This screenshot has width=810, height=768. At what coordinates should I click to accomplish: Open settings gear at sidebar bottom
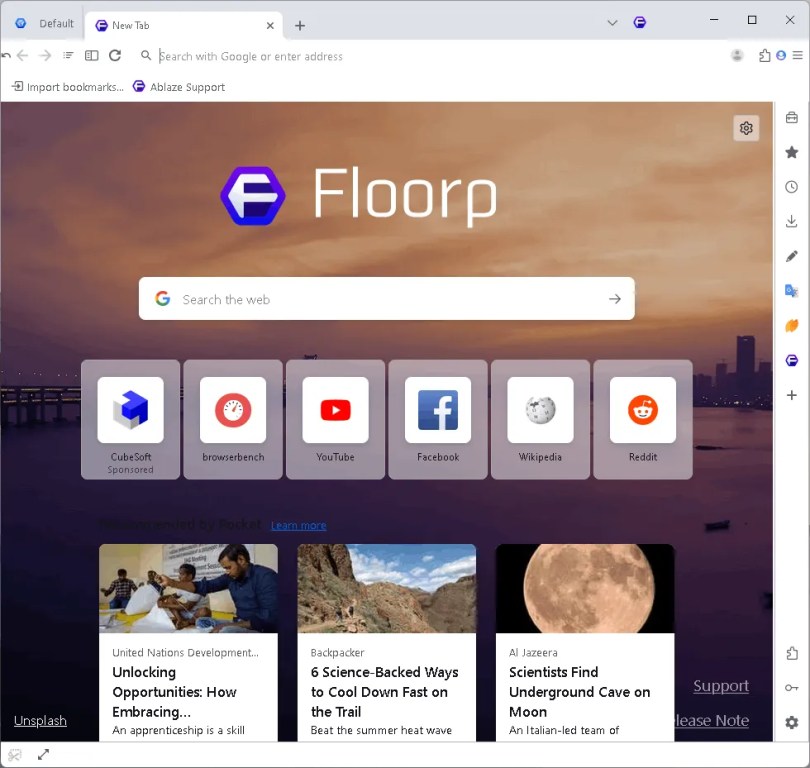[791, 723]
